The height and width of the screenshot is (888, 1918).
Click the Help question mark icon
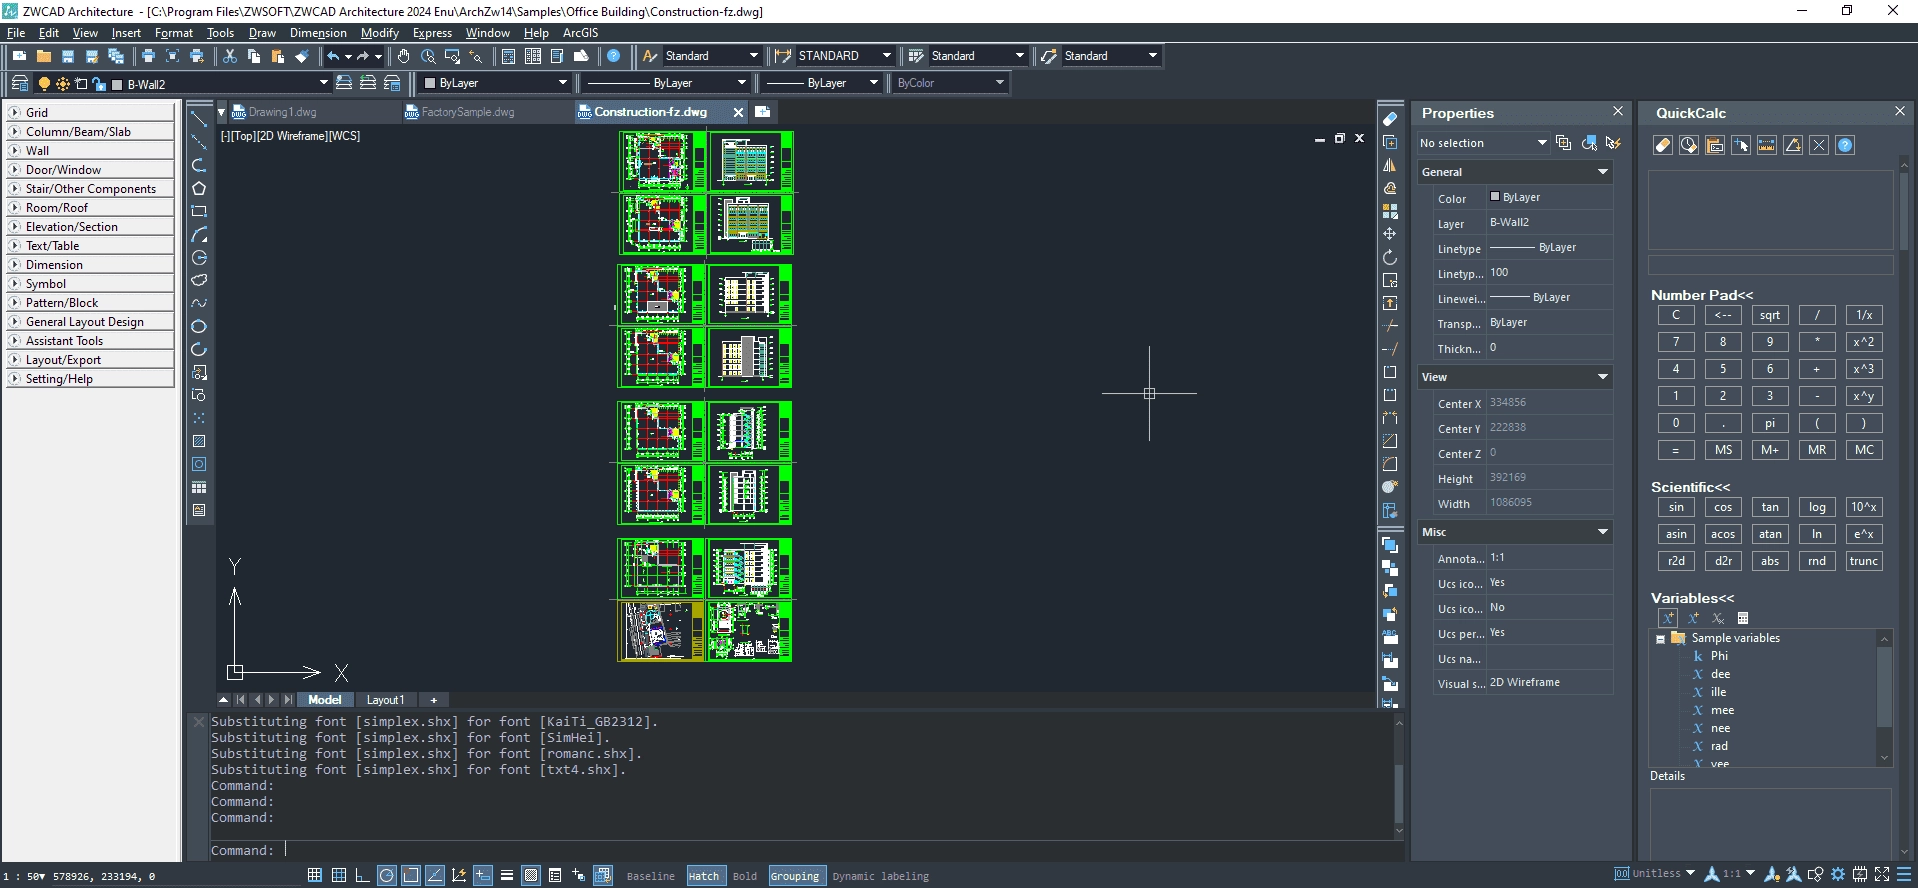614,56
